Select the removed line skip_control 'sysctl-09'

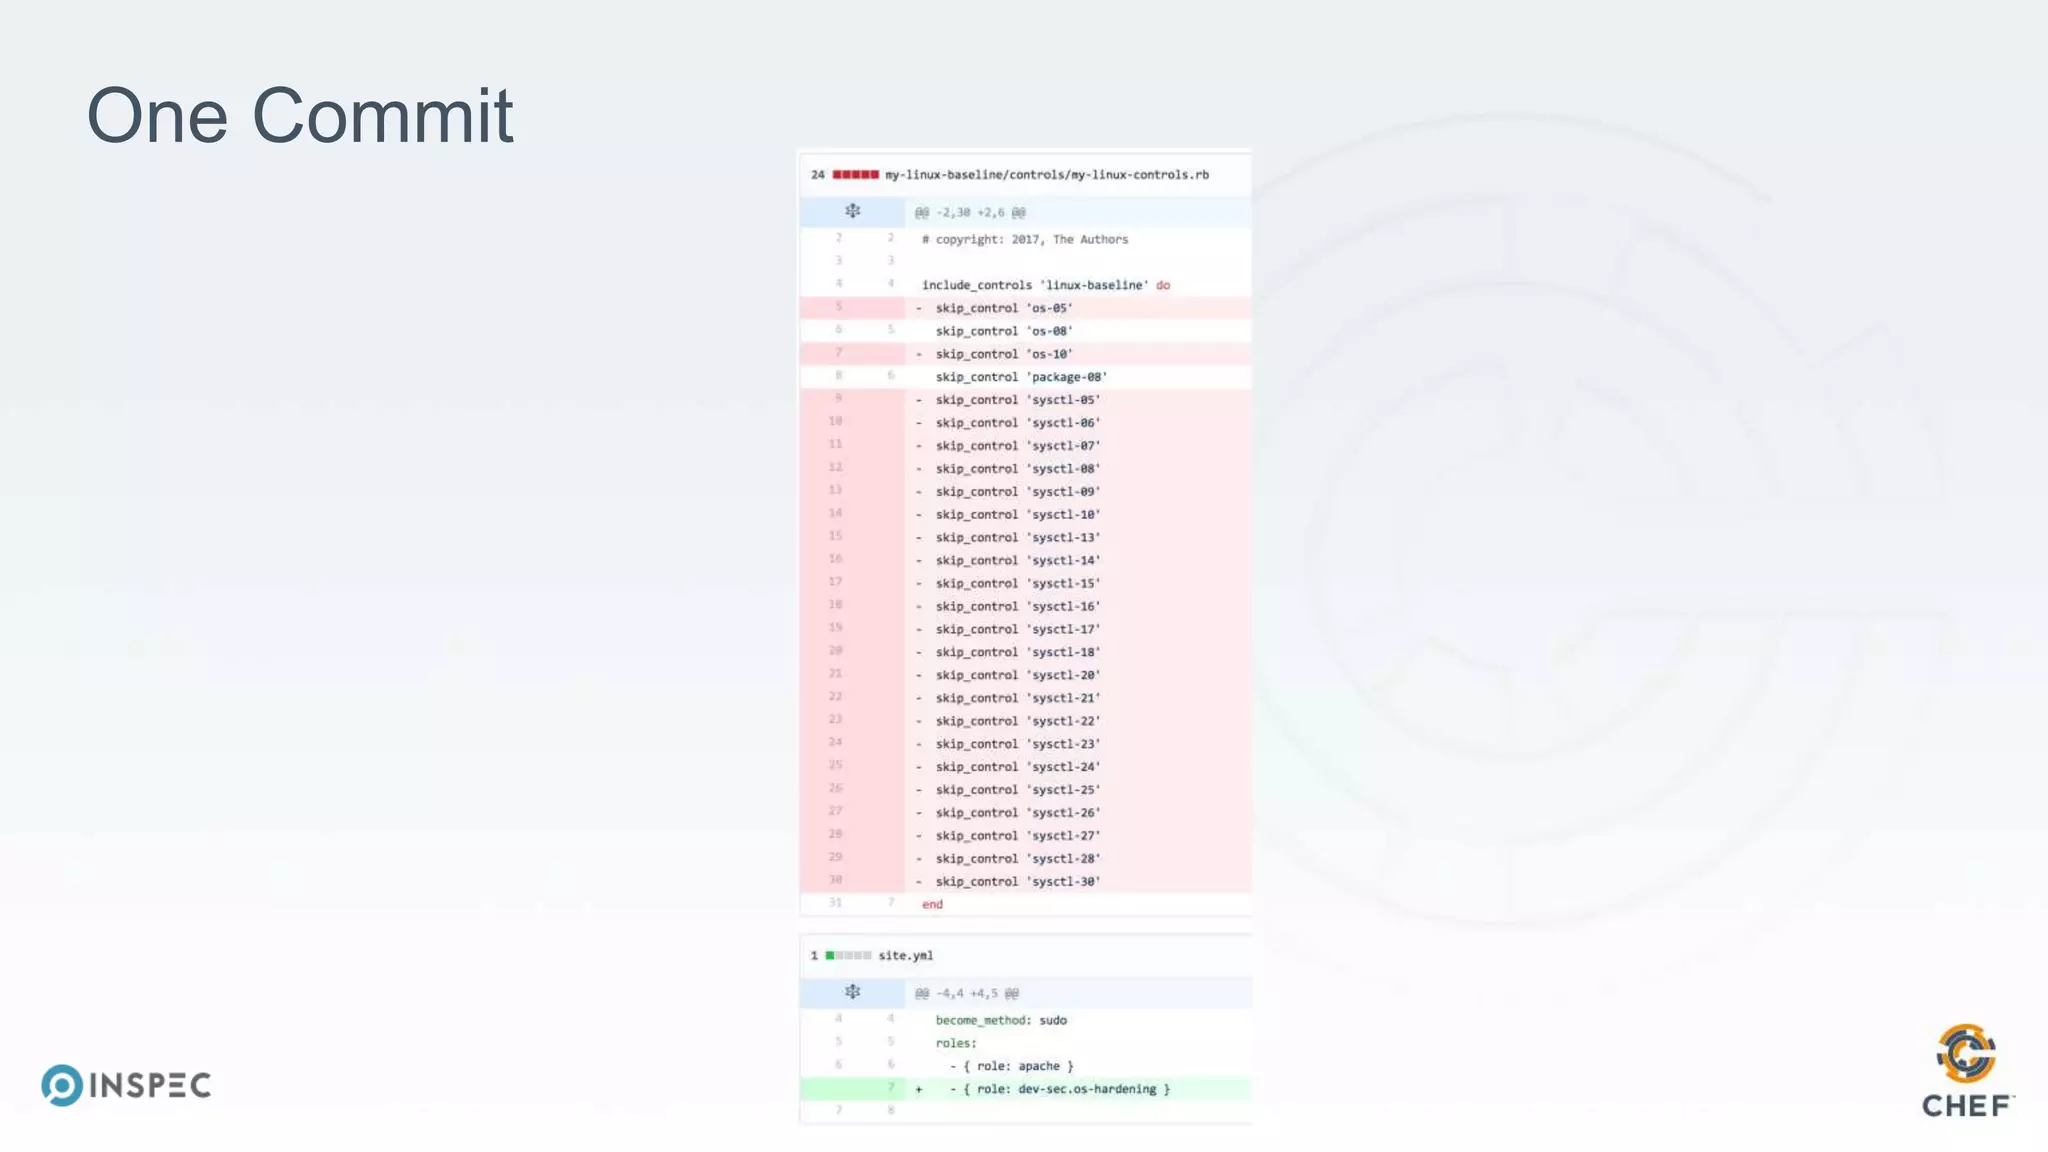click(x=1025, y=492)
